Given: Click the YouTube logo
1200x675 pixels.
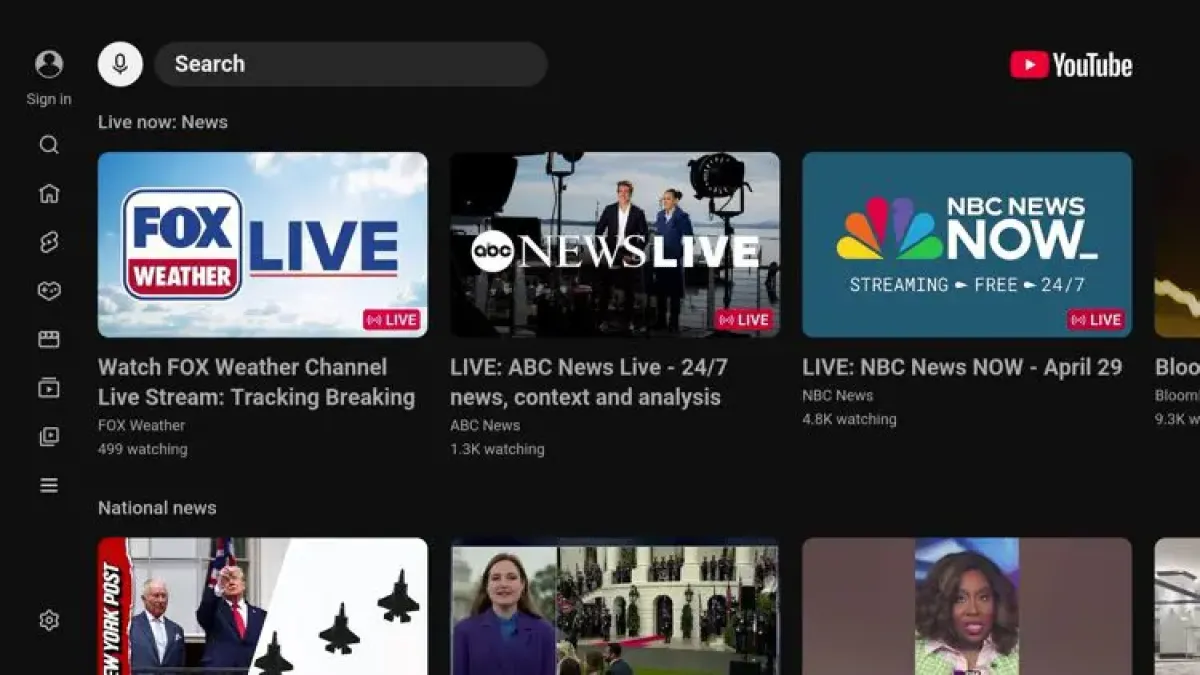Looking at the screenshot, I should tap(1071, 65).
